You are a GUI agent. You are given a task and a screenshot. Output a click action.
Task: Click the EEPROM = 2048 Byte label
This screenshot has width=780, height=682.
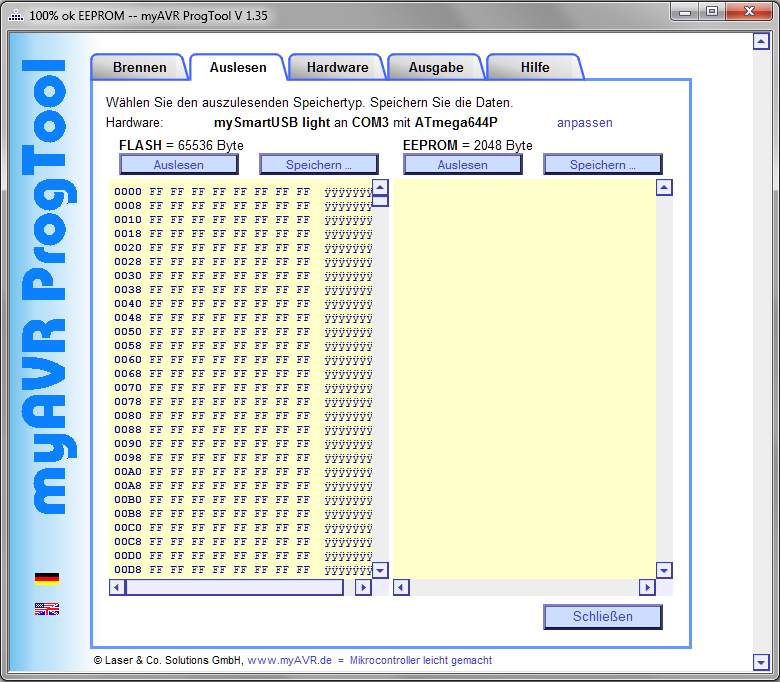[468, 145]
